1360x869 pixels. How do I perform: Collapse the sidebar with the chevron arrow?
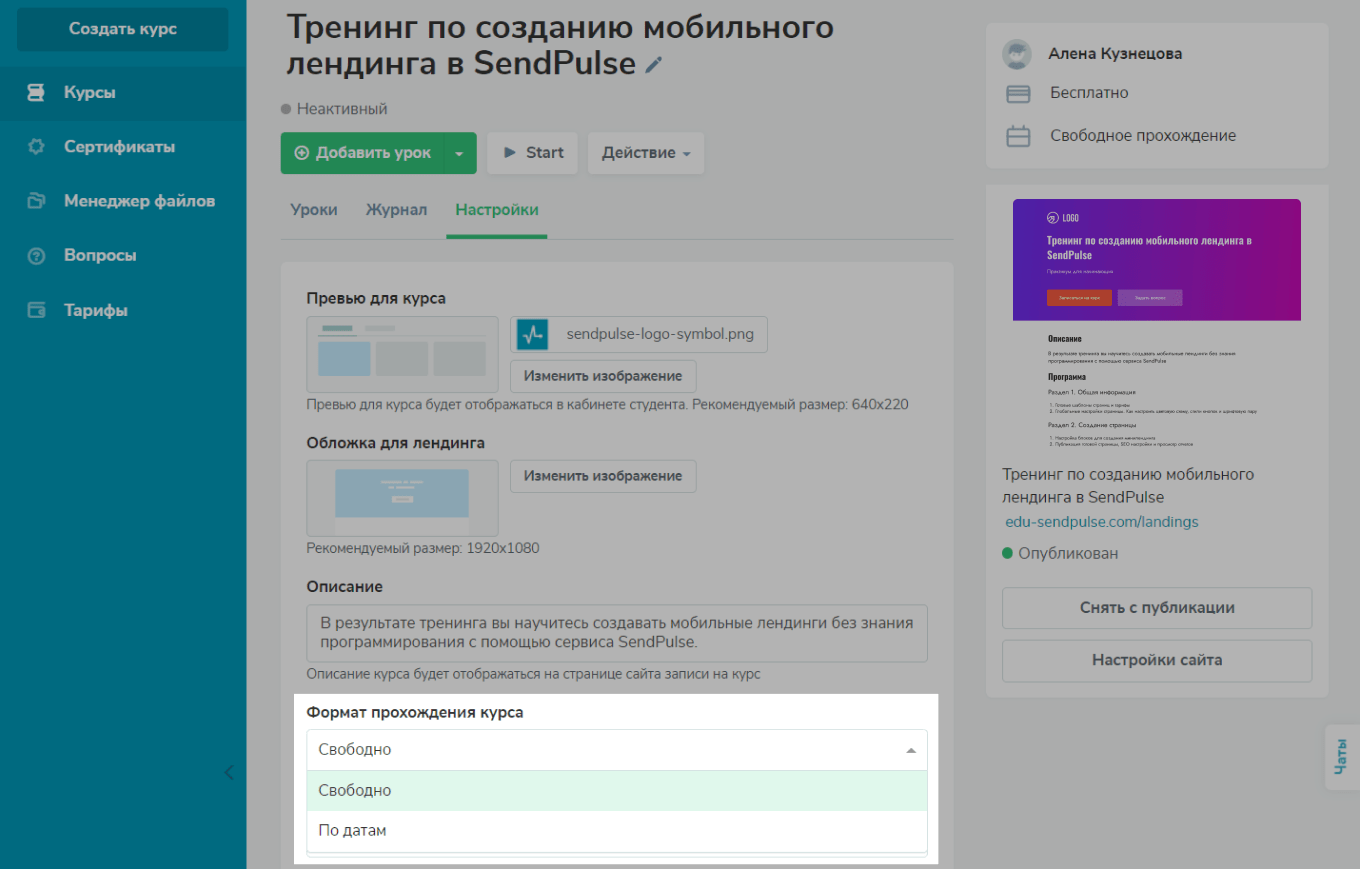tap(228, 772)
